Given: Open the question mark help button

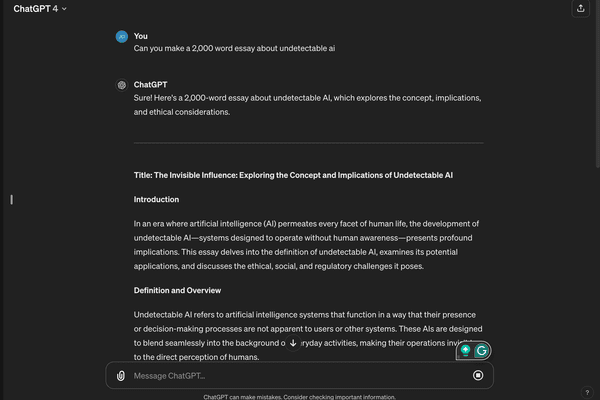Looking at the screenshot, I should tap(587, 391).
